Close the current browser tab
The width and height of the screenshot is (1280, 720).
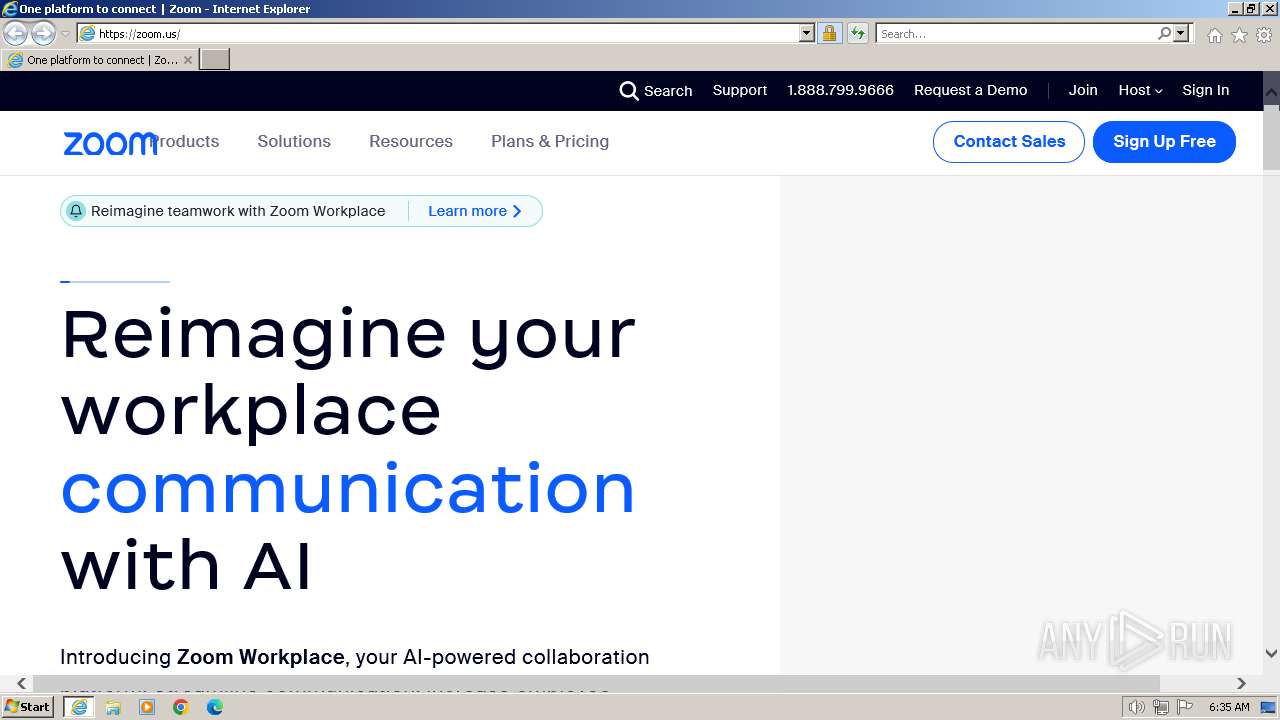(x=187, y=60)
